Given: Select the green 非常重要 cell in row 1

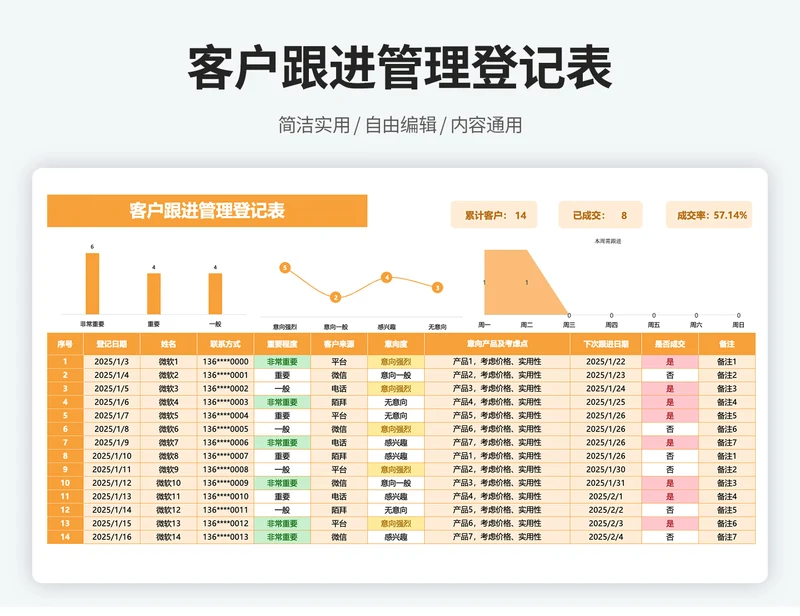Looking at the screenshot, I should (x=282, y=361).
